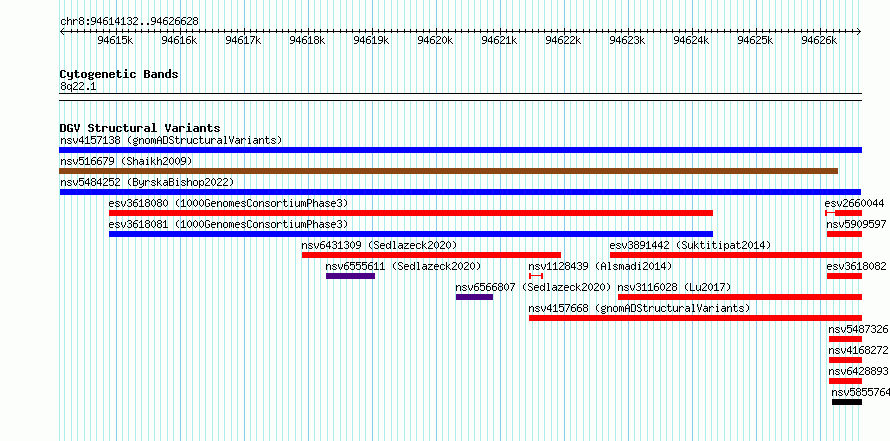Click the red nsv3116028 Lu2017 bar

pyautogui.click(x=740, y=297)
